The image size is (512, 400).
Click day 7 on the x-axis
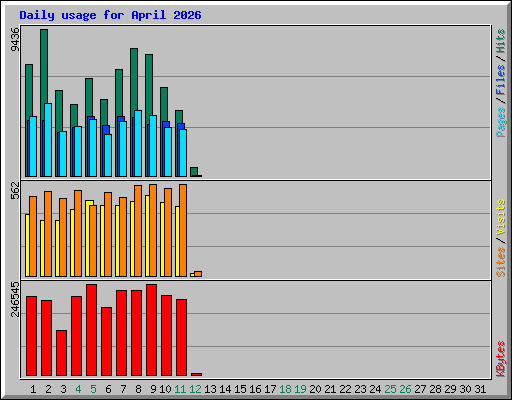click(123, 389)
